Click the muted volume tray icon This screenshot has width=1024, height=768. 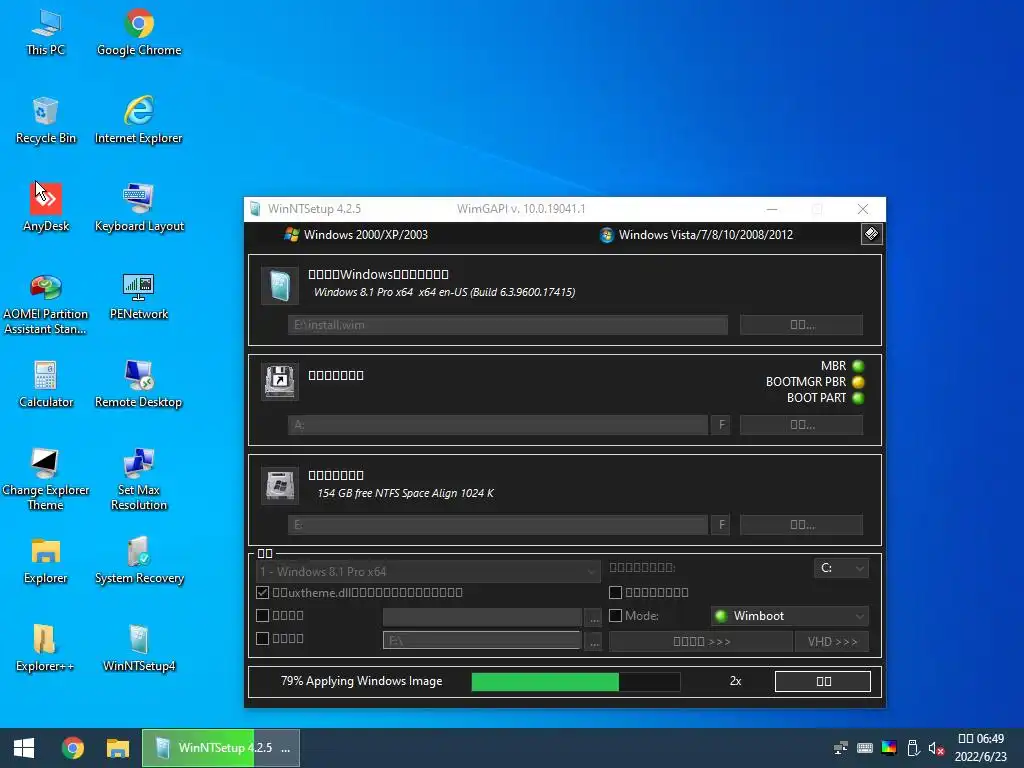pyautogui.click(x=936, y=748)
